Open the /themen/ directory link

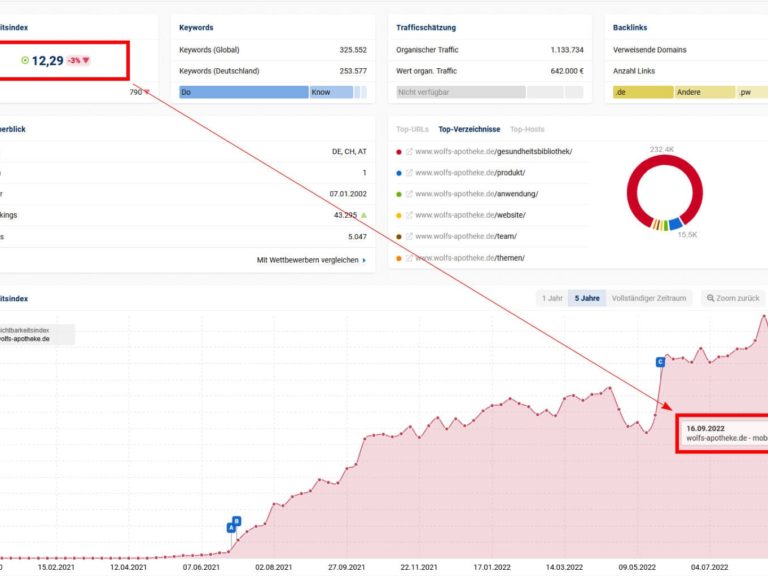click(x=470, y=258)
